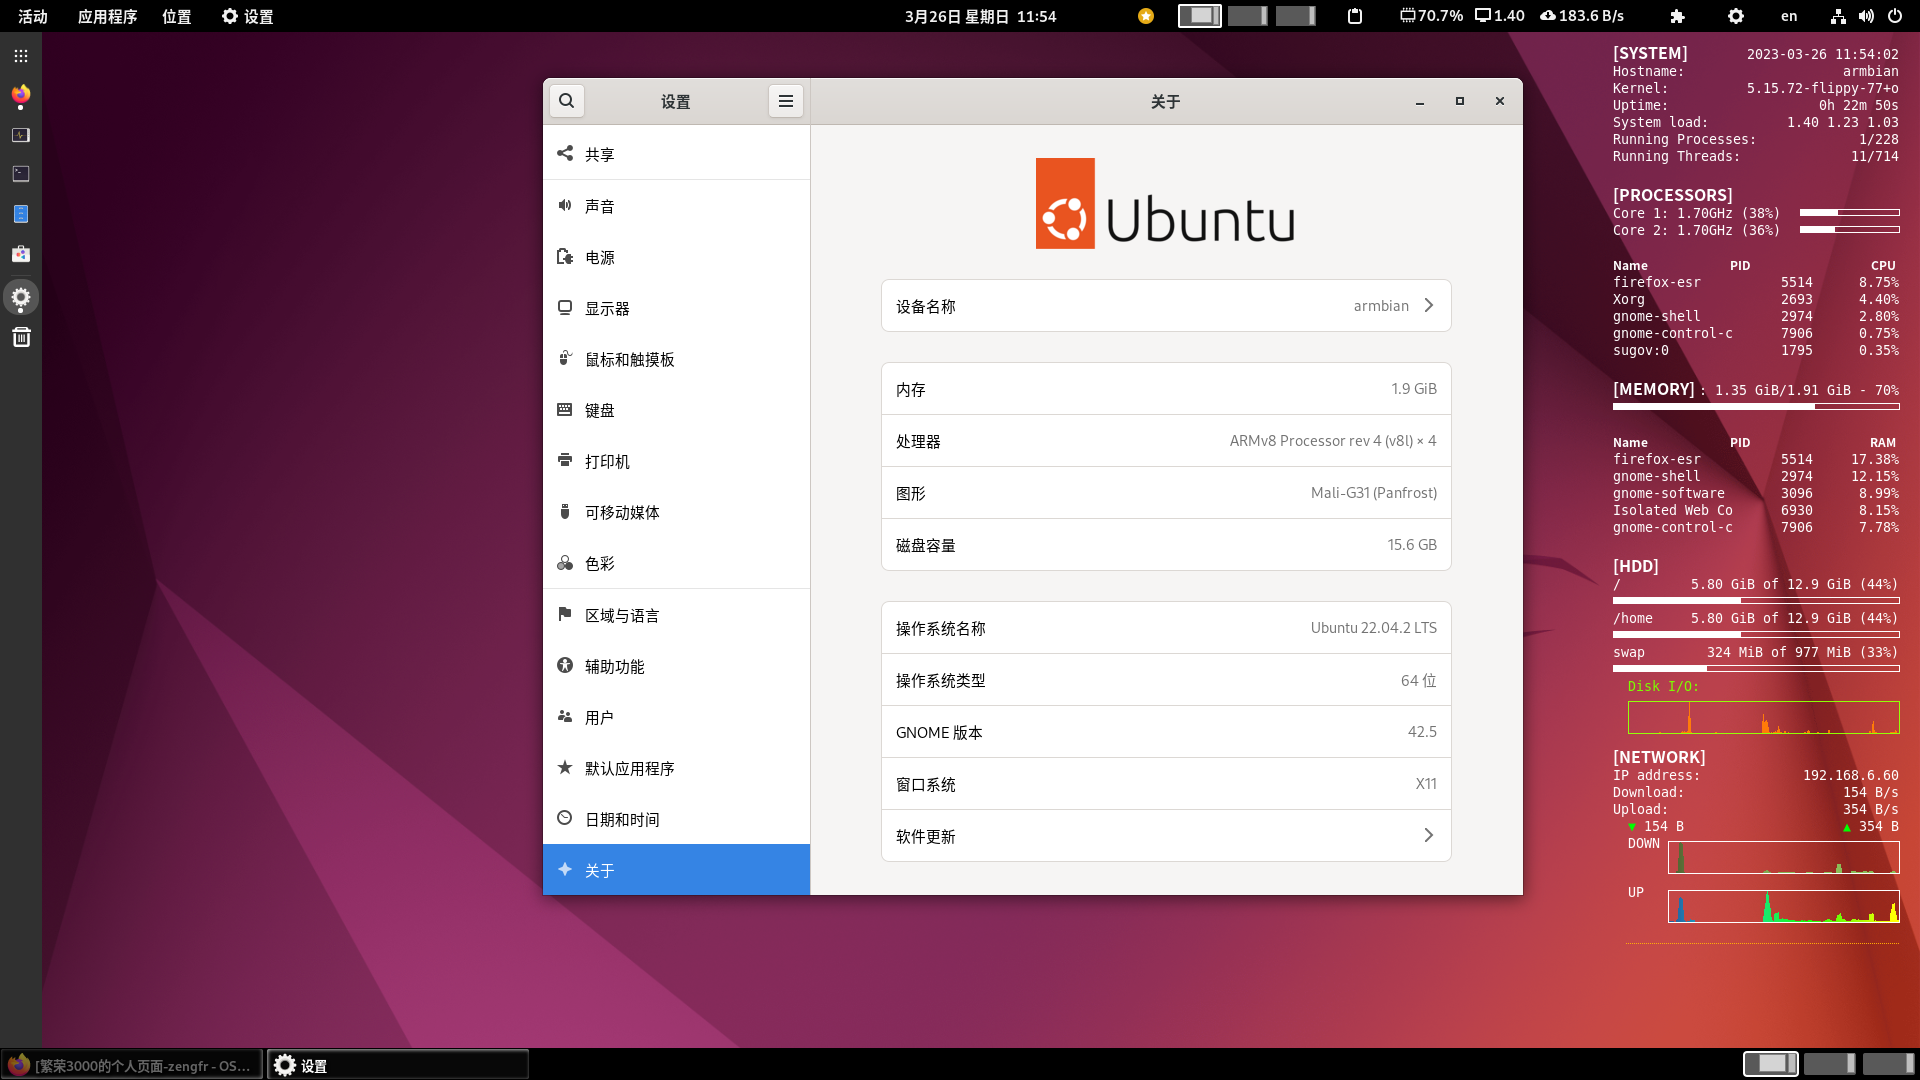Click the clipboard indicator in top bar
1920x1080 pixels.
pos(1355,16)
